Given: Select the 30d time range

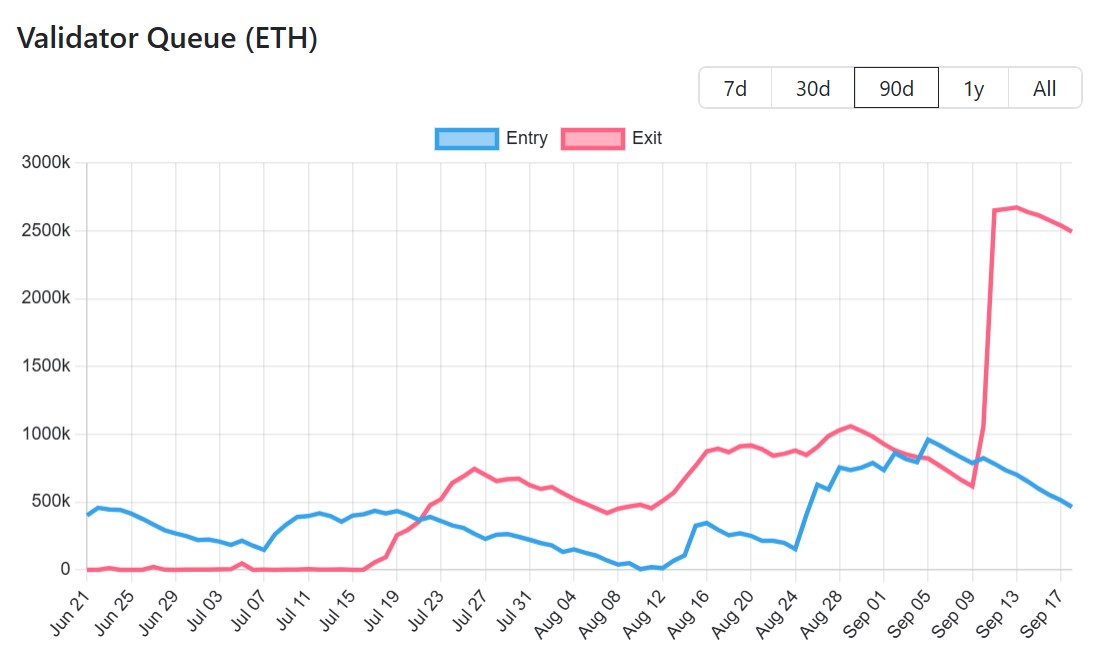Looking at the screenshot, I should (812, 88).
